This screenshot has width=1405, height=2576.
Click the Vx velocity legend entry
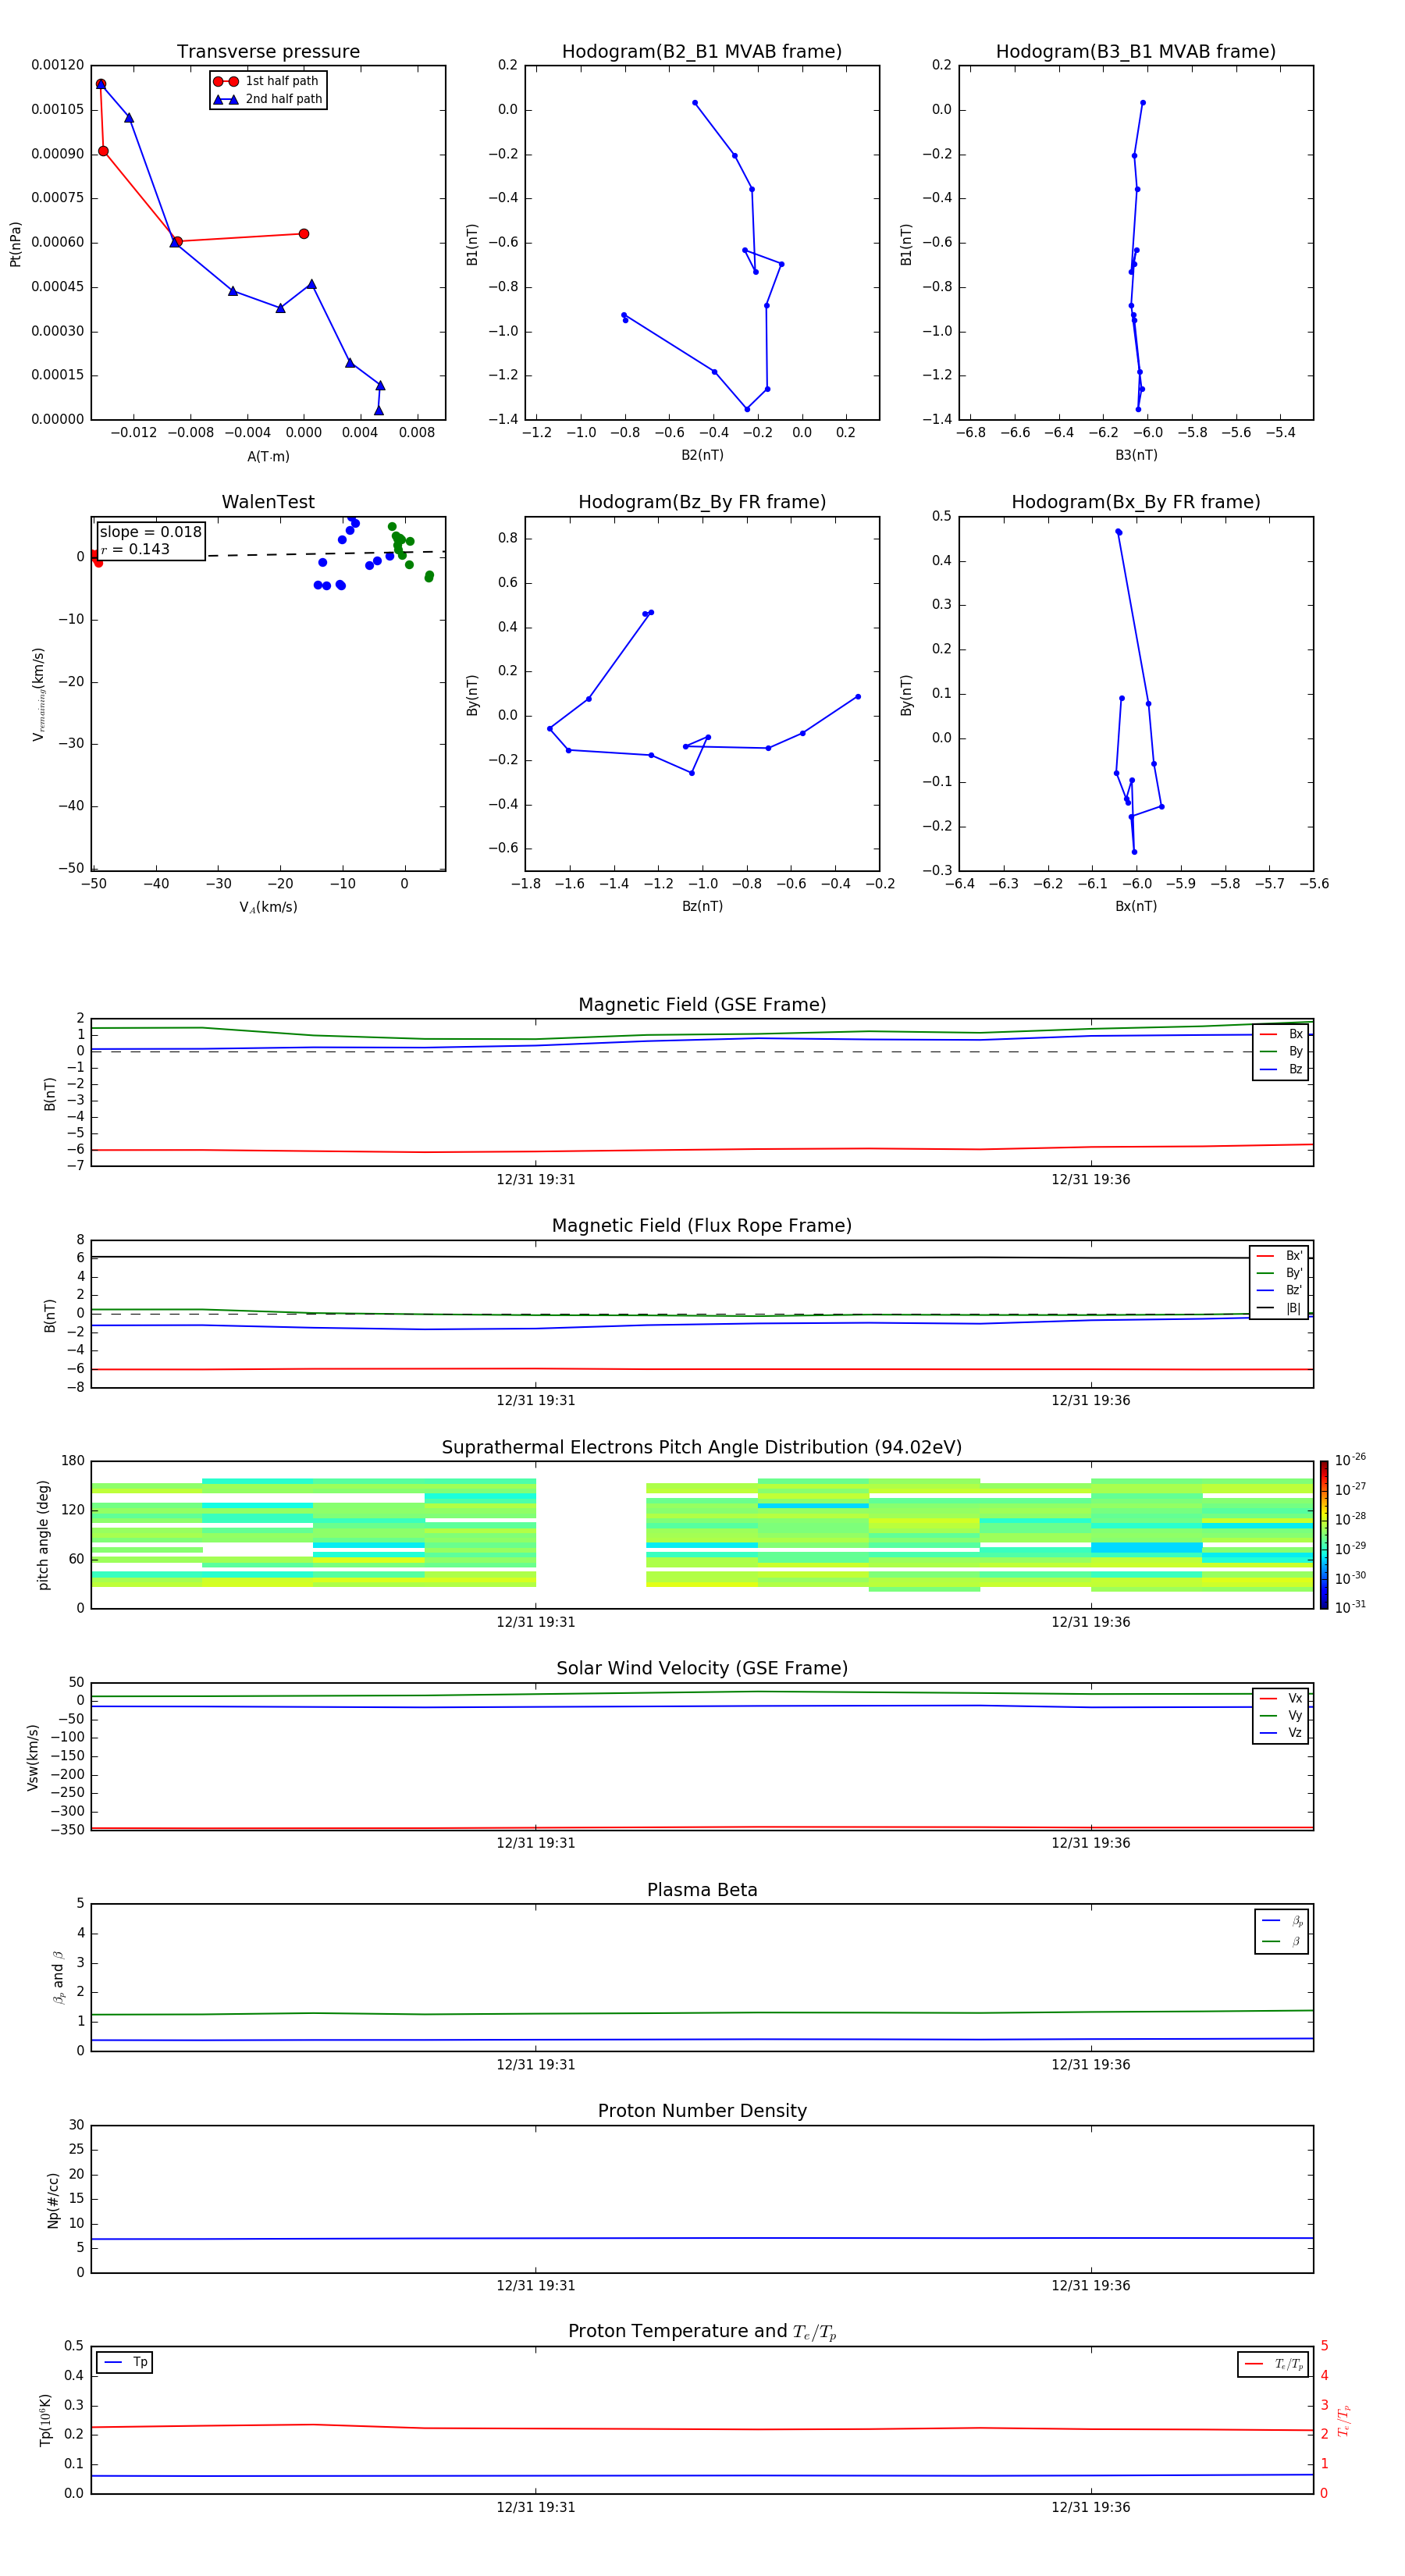(1281, 1698)
